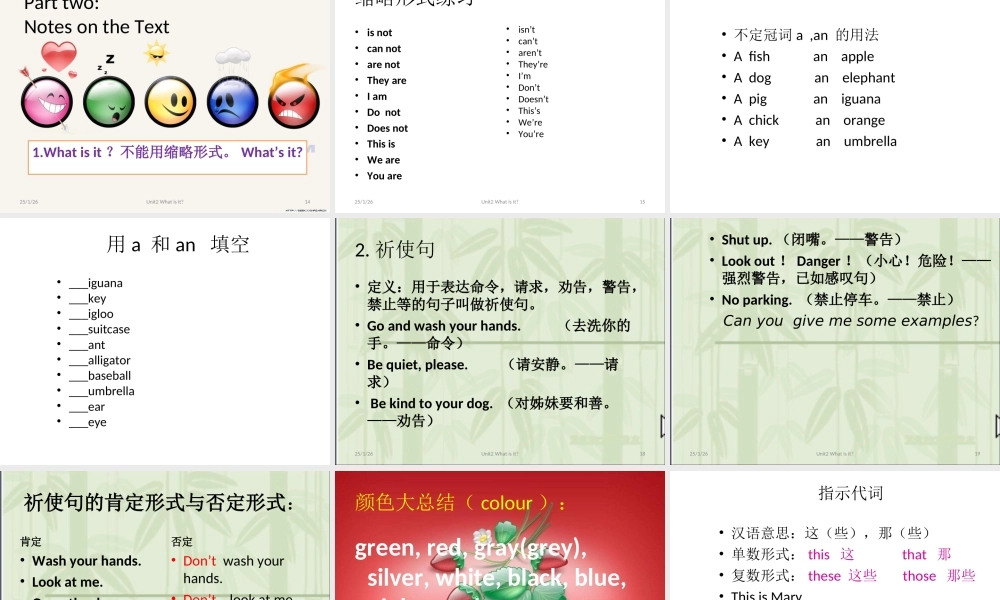
Task: Click the page curl arrow on the 祈使句 slide
Action: [x=660, y=425]
